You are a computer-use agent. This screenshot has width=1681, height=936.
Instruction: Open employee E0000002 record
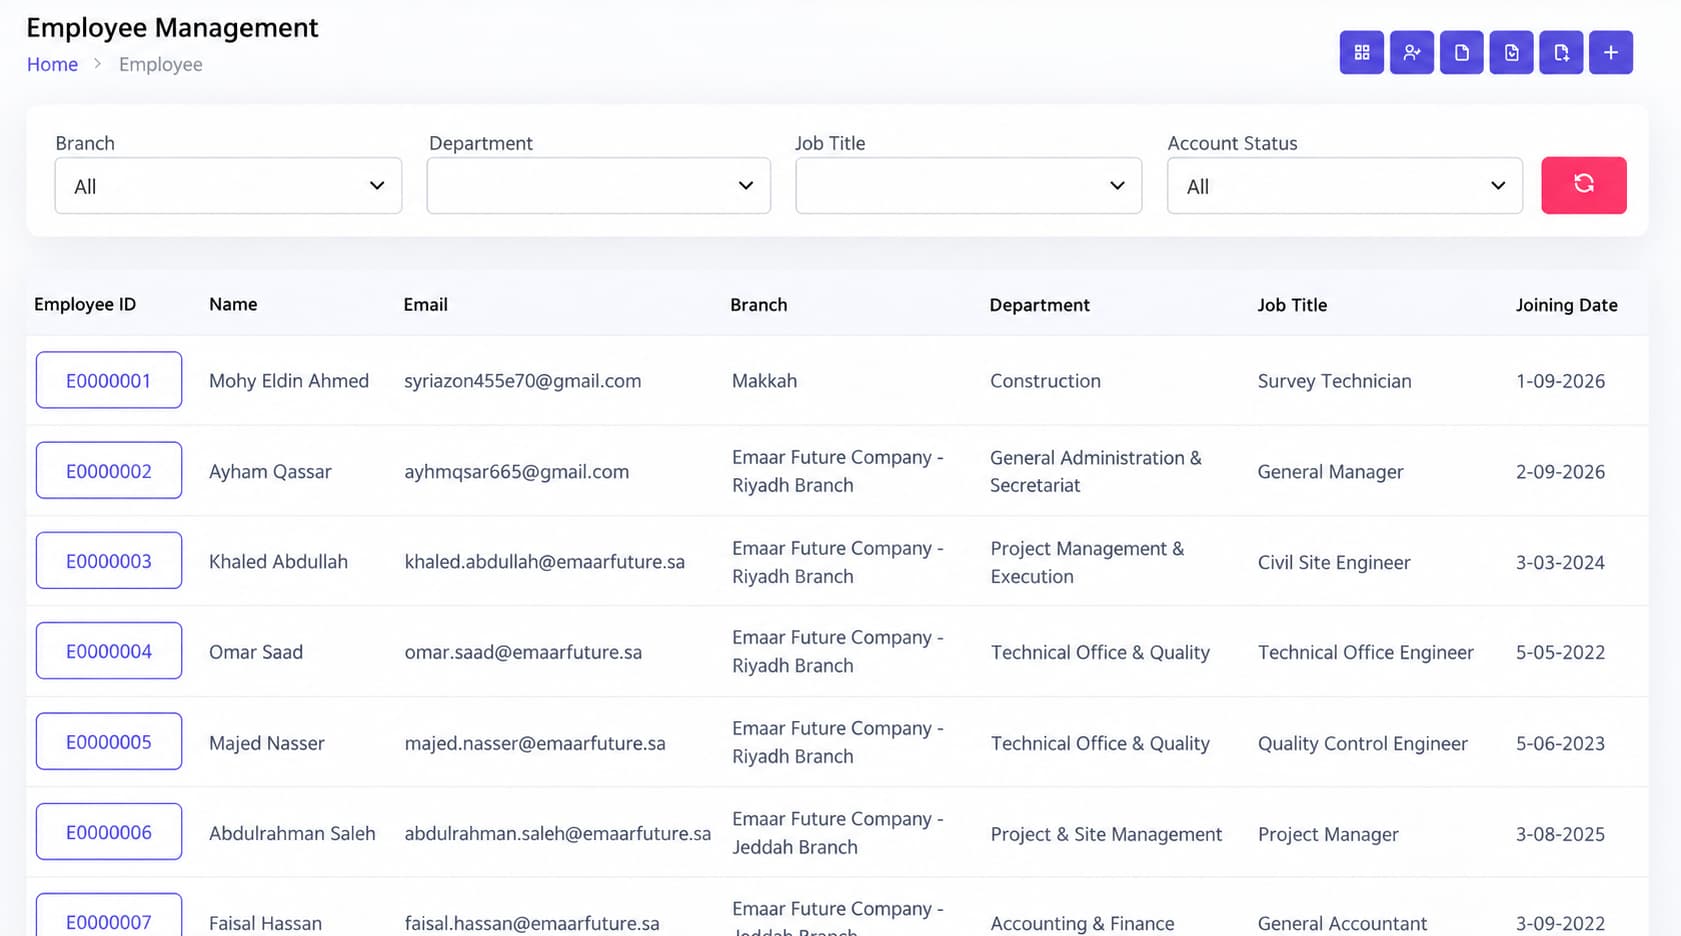click(109, 470)
